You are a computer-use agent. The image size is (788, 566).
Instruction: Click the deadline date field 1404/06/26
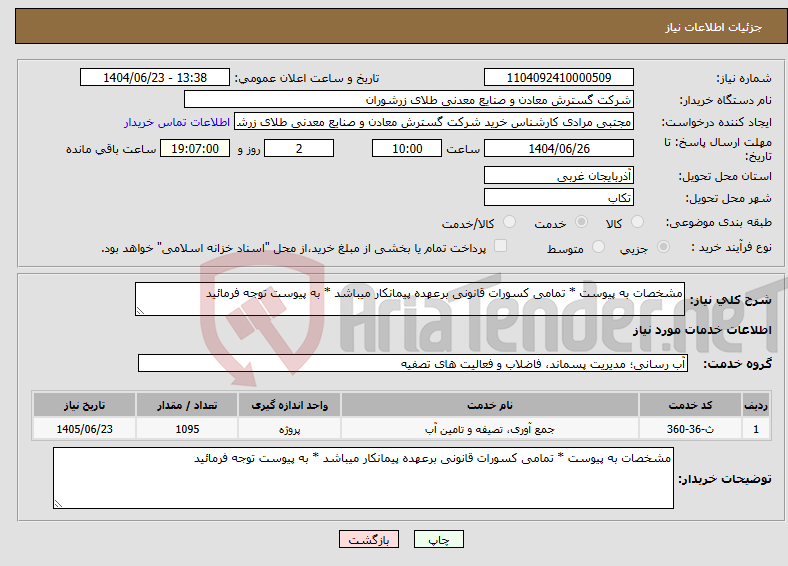[x=558, y=148]
